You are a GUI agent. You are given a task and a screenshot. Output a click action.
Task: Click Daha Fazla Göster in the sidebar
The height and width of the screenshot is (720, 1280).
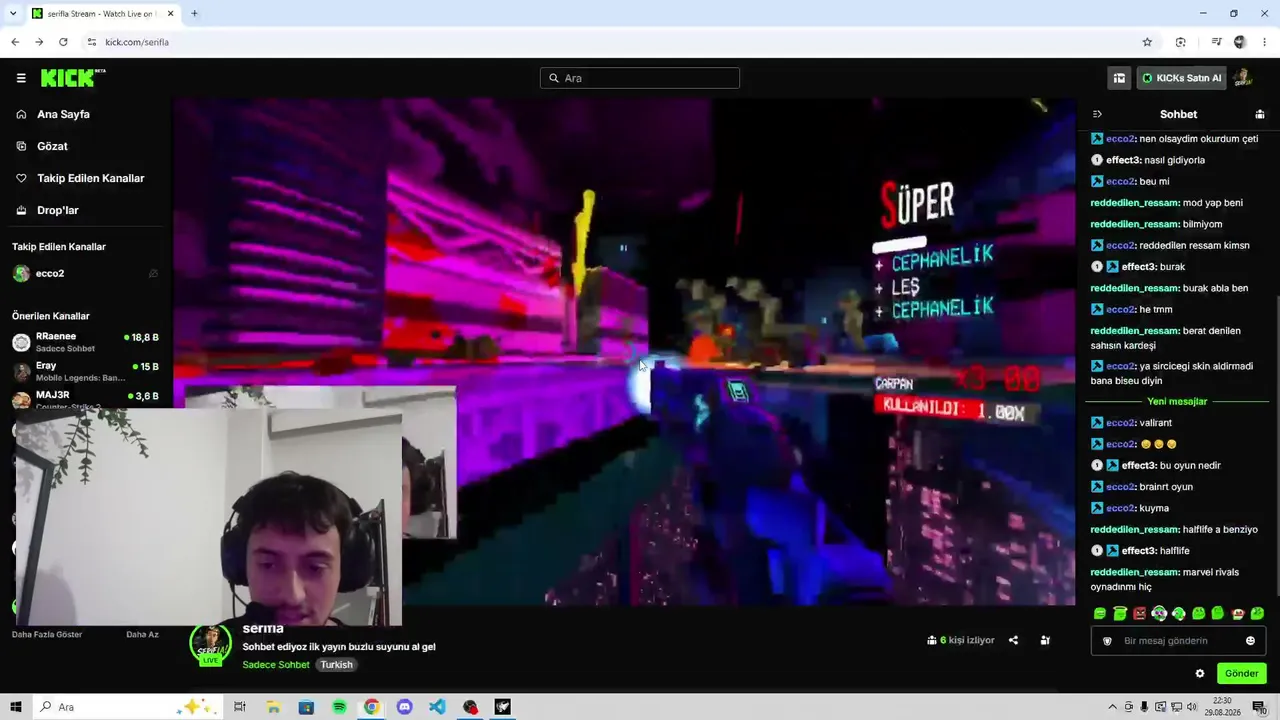[x=47, y=634]
